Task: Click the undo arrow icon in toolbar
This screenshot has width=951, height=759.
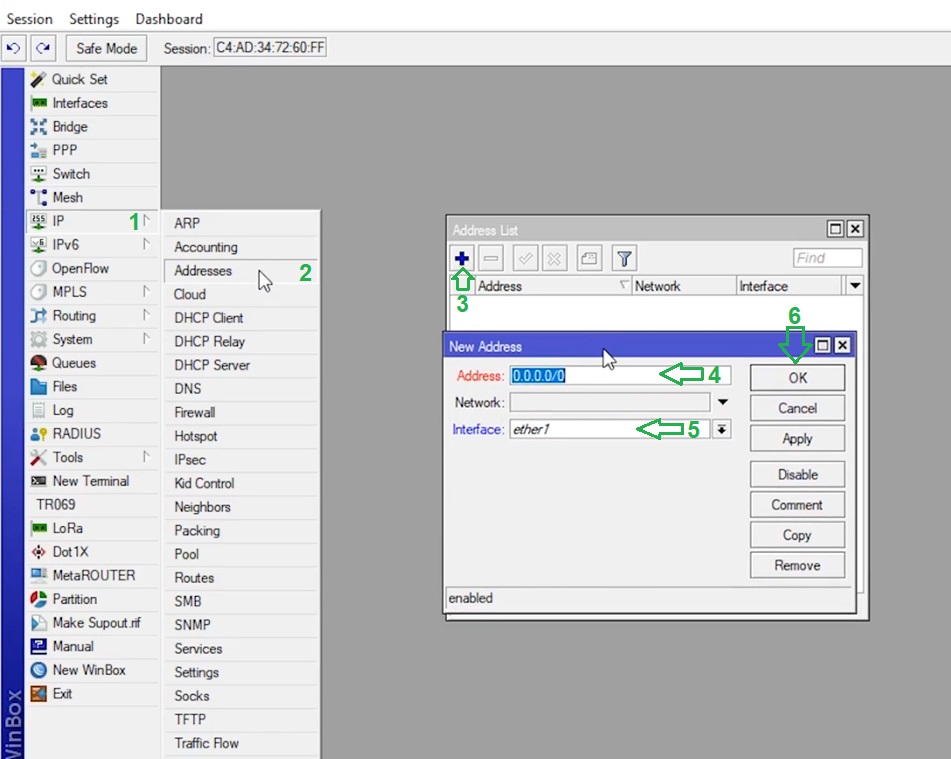Action: 14,48
